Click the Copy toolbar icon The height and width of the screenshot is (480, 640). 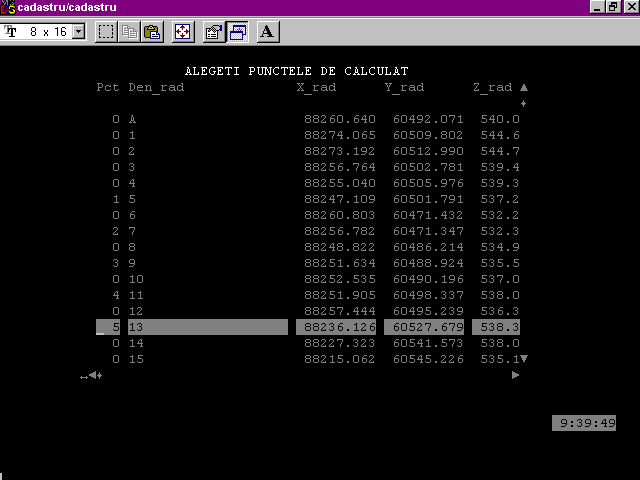130,32
